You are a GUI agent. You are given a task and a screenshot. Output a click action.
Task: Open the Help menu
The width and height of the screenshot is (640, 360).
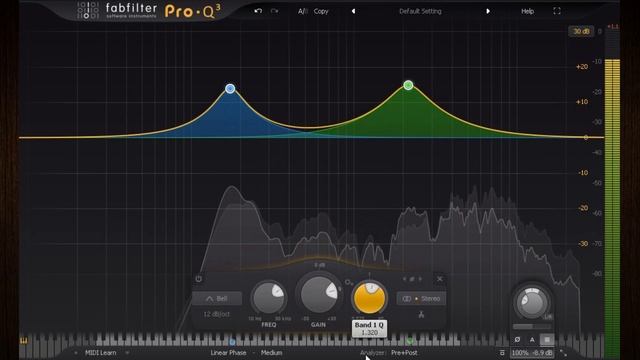527,11
